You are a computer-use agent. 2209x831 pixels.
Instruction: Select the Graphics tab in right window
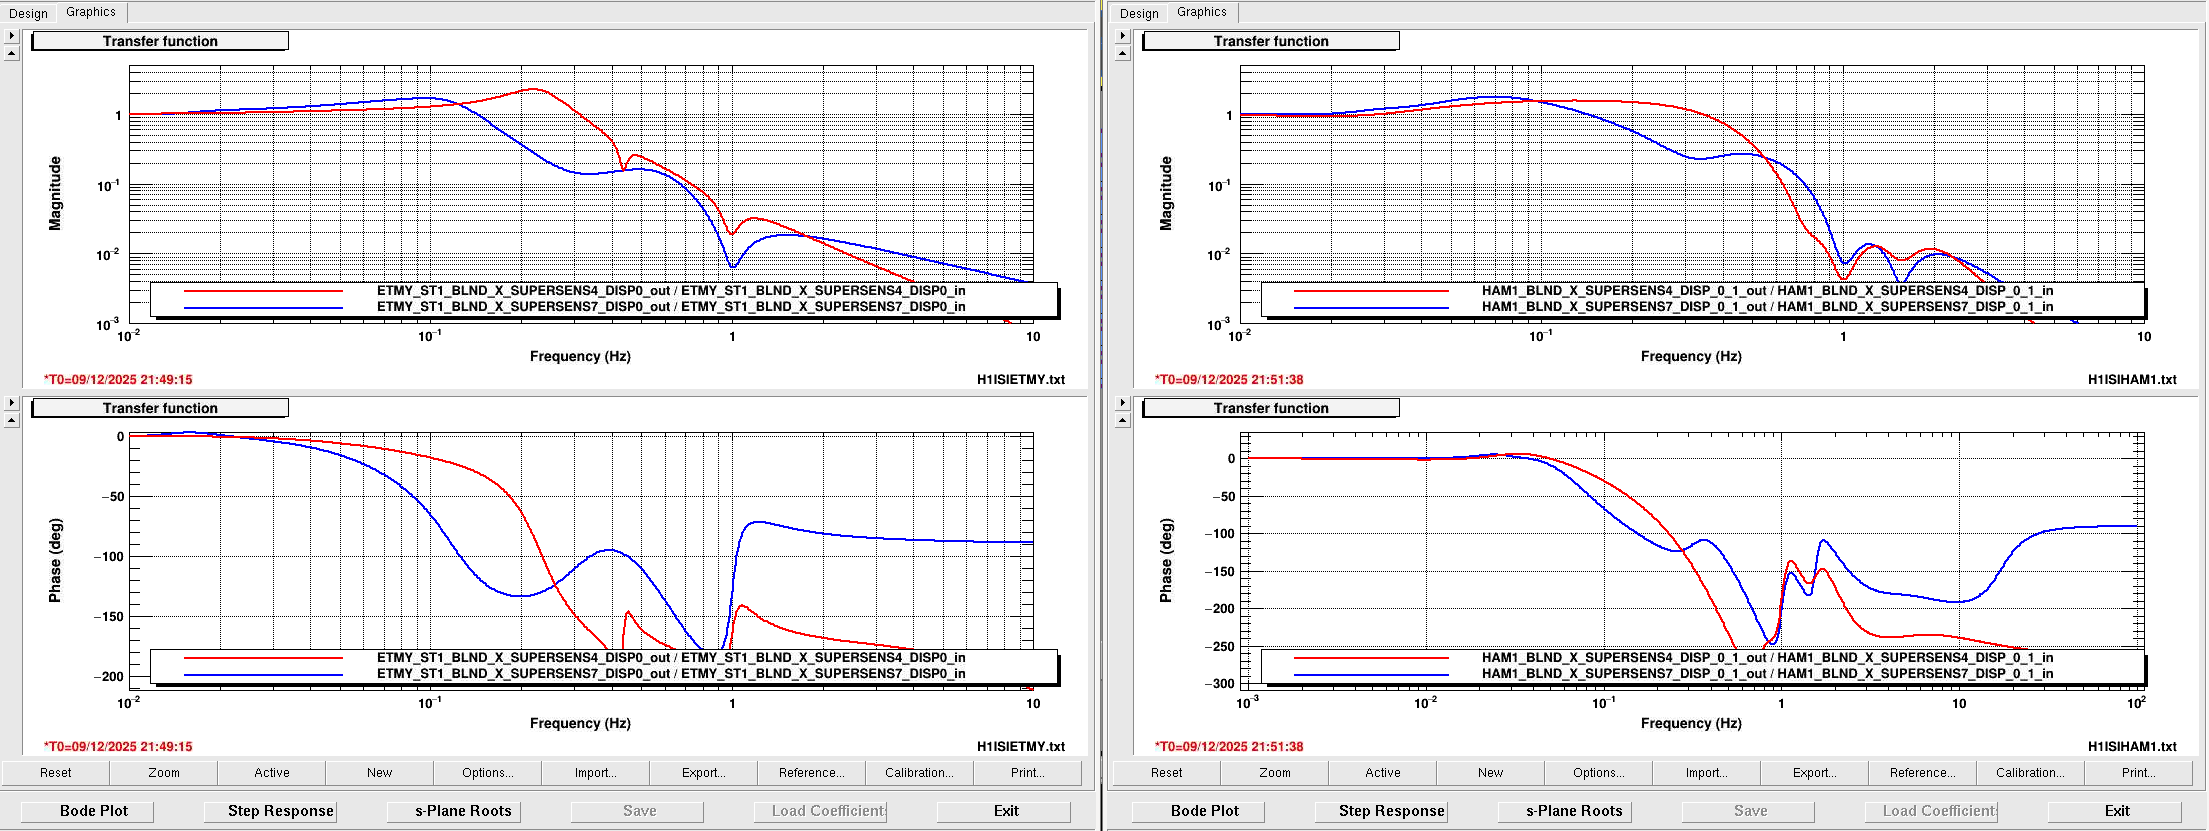(x=1201, y=12)
